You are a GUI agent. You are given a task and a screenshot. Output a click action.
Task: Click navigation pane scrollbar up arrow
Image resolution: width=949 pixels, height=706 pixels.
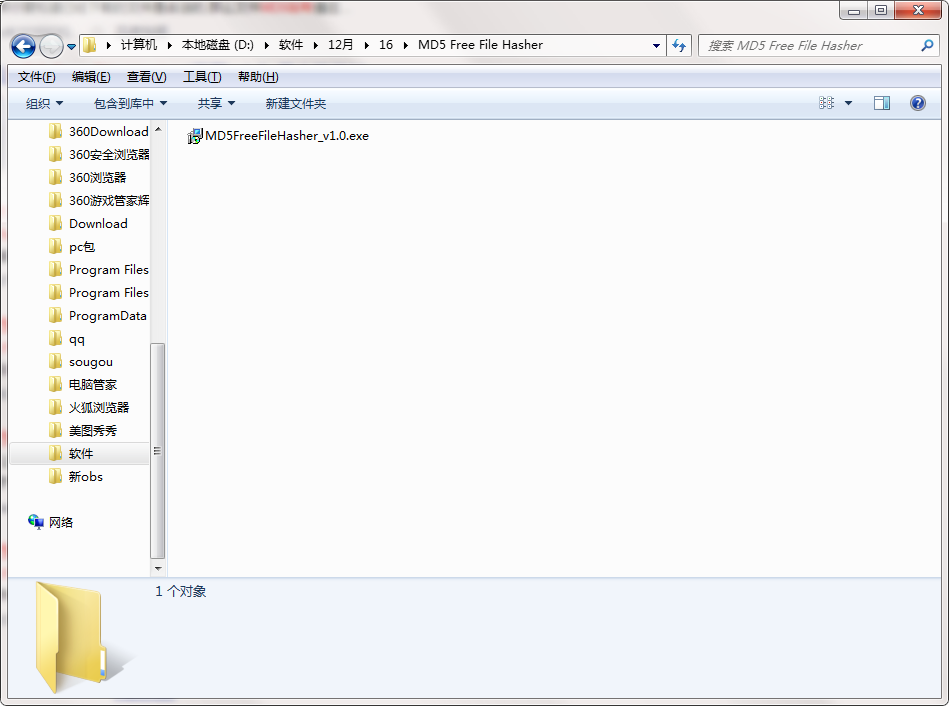pyautogui.click(x=158, y=130)
